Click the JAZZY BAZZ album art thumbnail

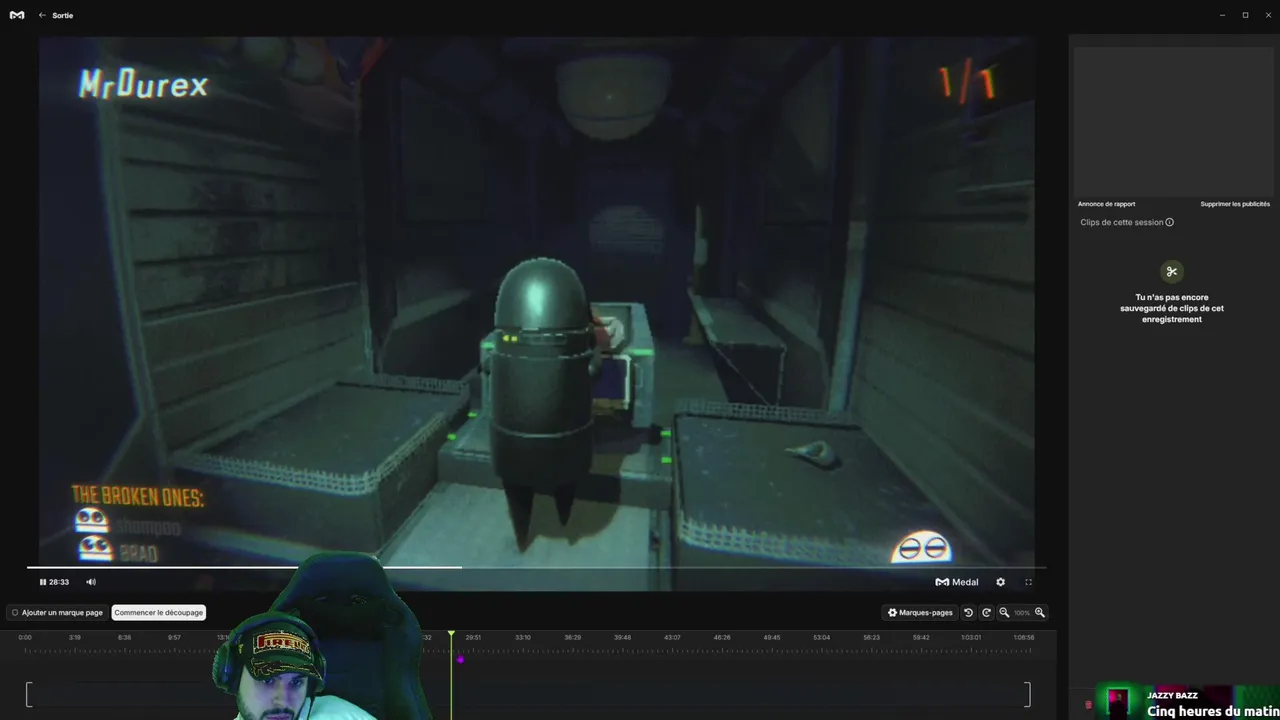pos(1116,702)
